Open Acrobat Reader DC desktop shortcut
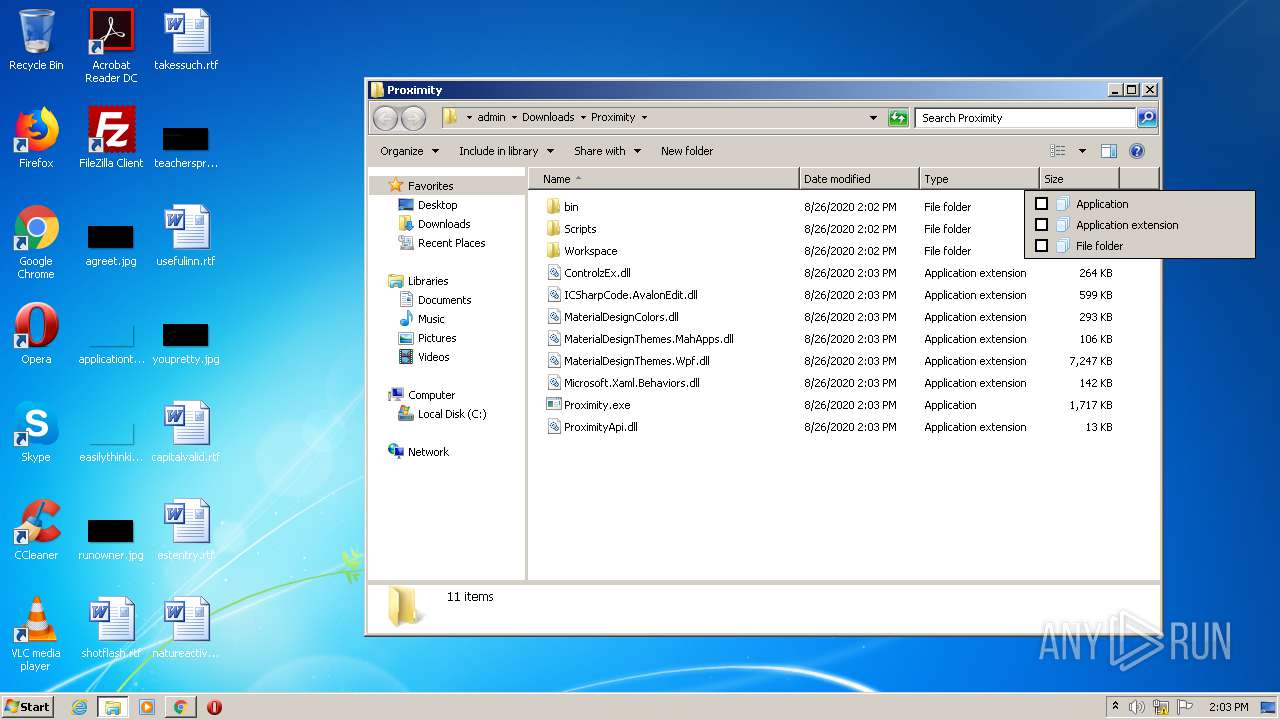This screenshot has width=1280, height=720. click(x=111, y=46)
